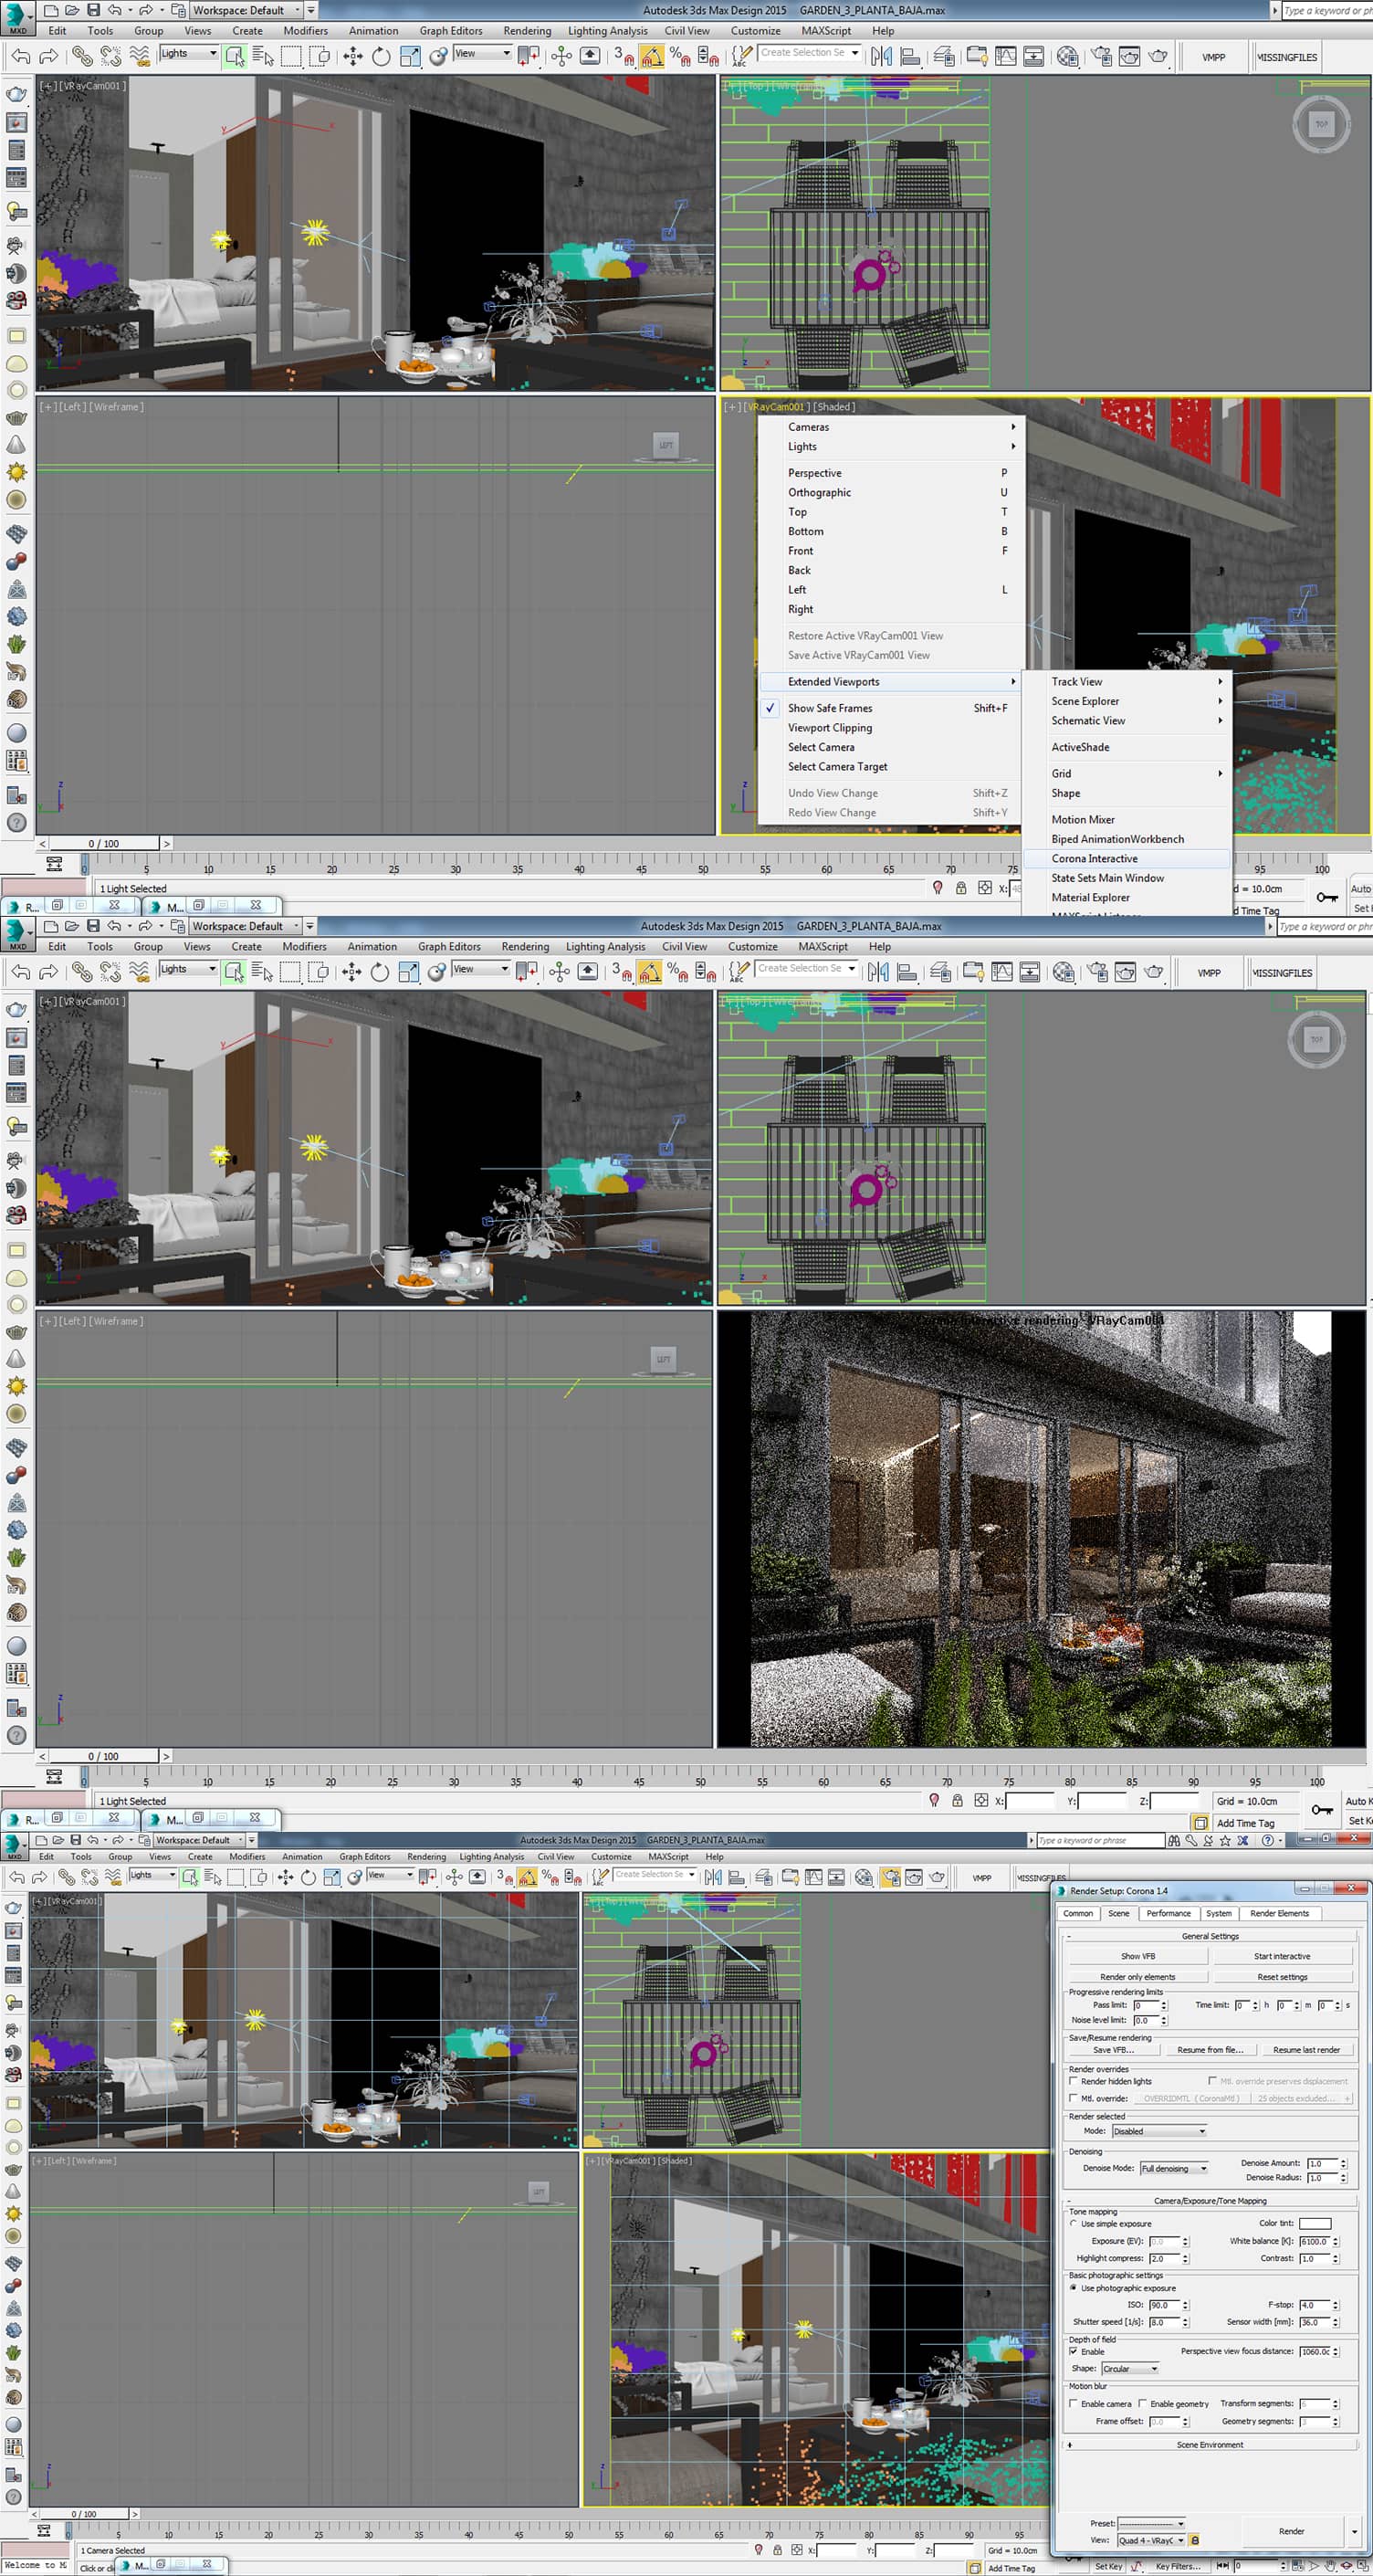Check Motion blur Enable camera
Image resolution: width=1373 pixels, height=2576 pixels.
point(1074,2404)
